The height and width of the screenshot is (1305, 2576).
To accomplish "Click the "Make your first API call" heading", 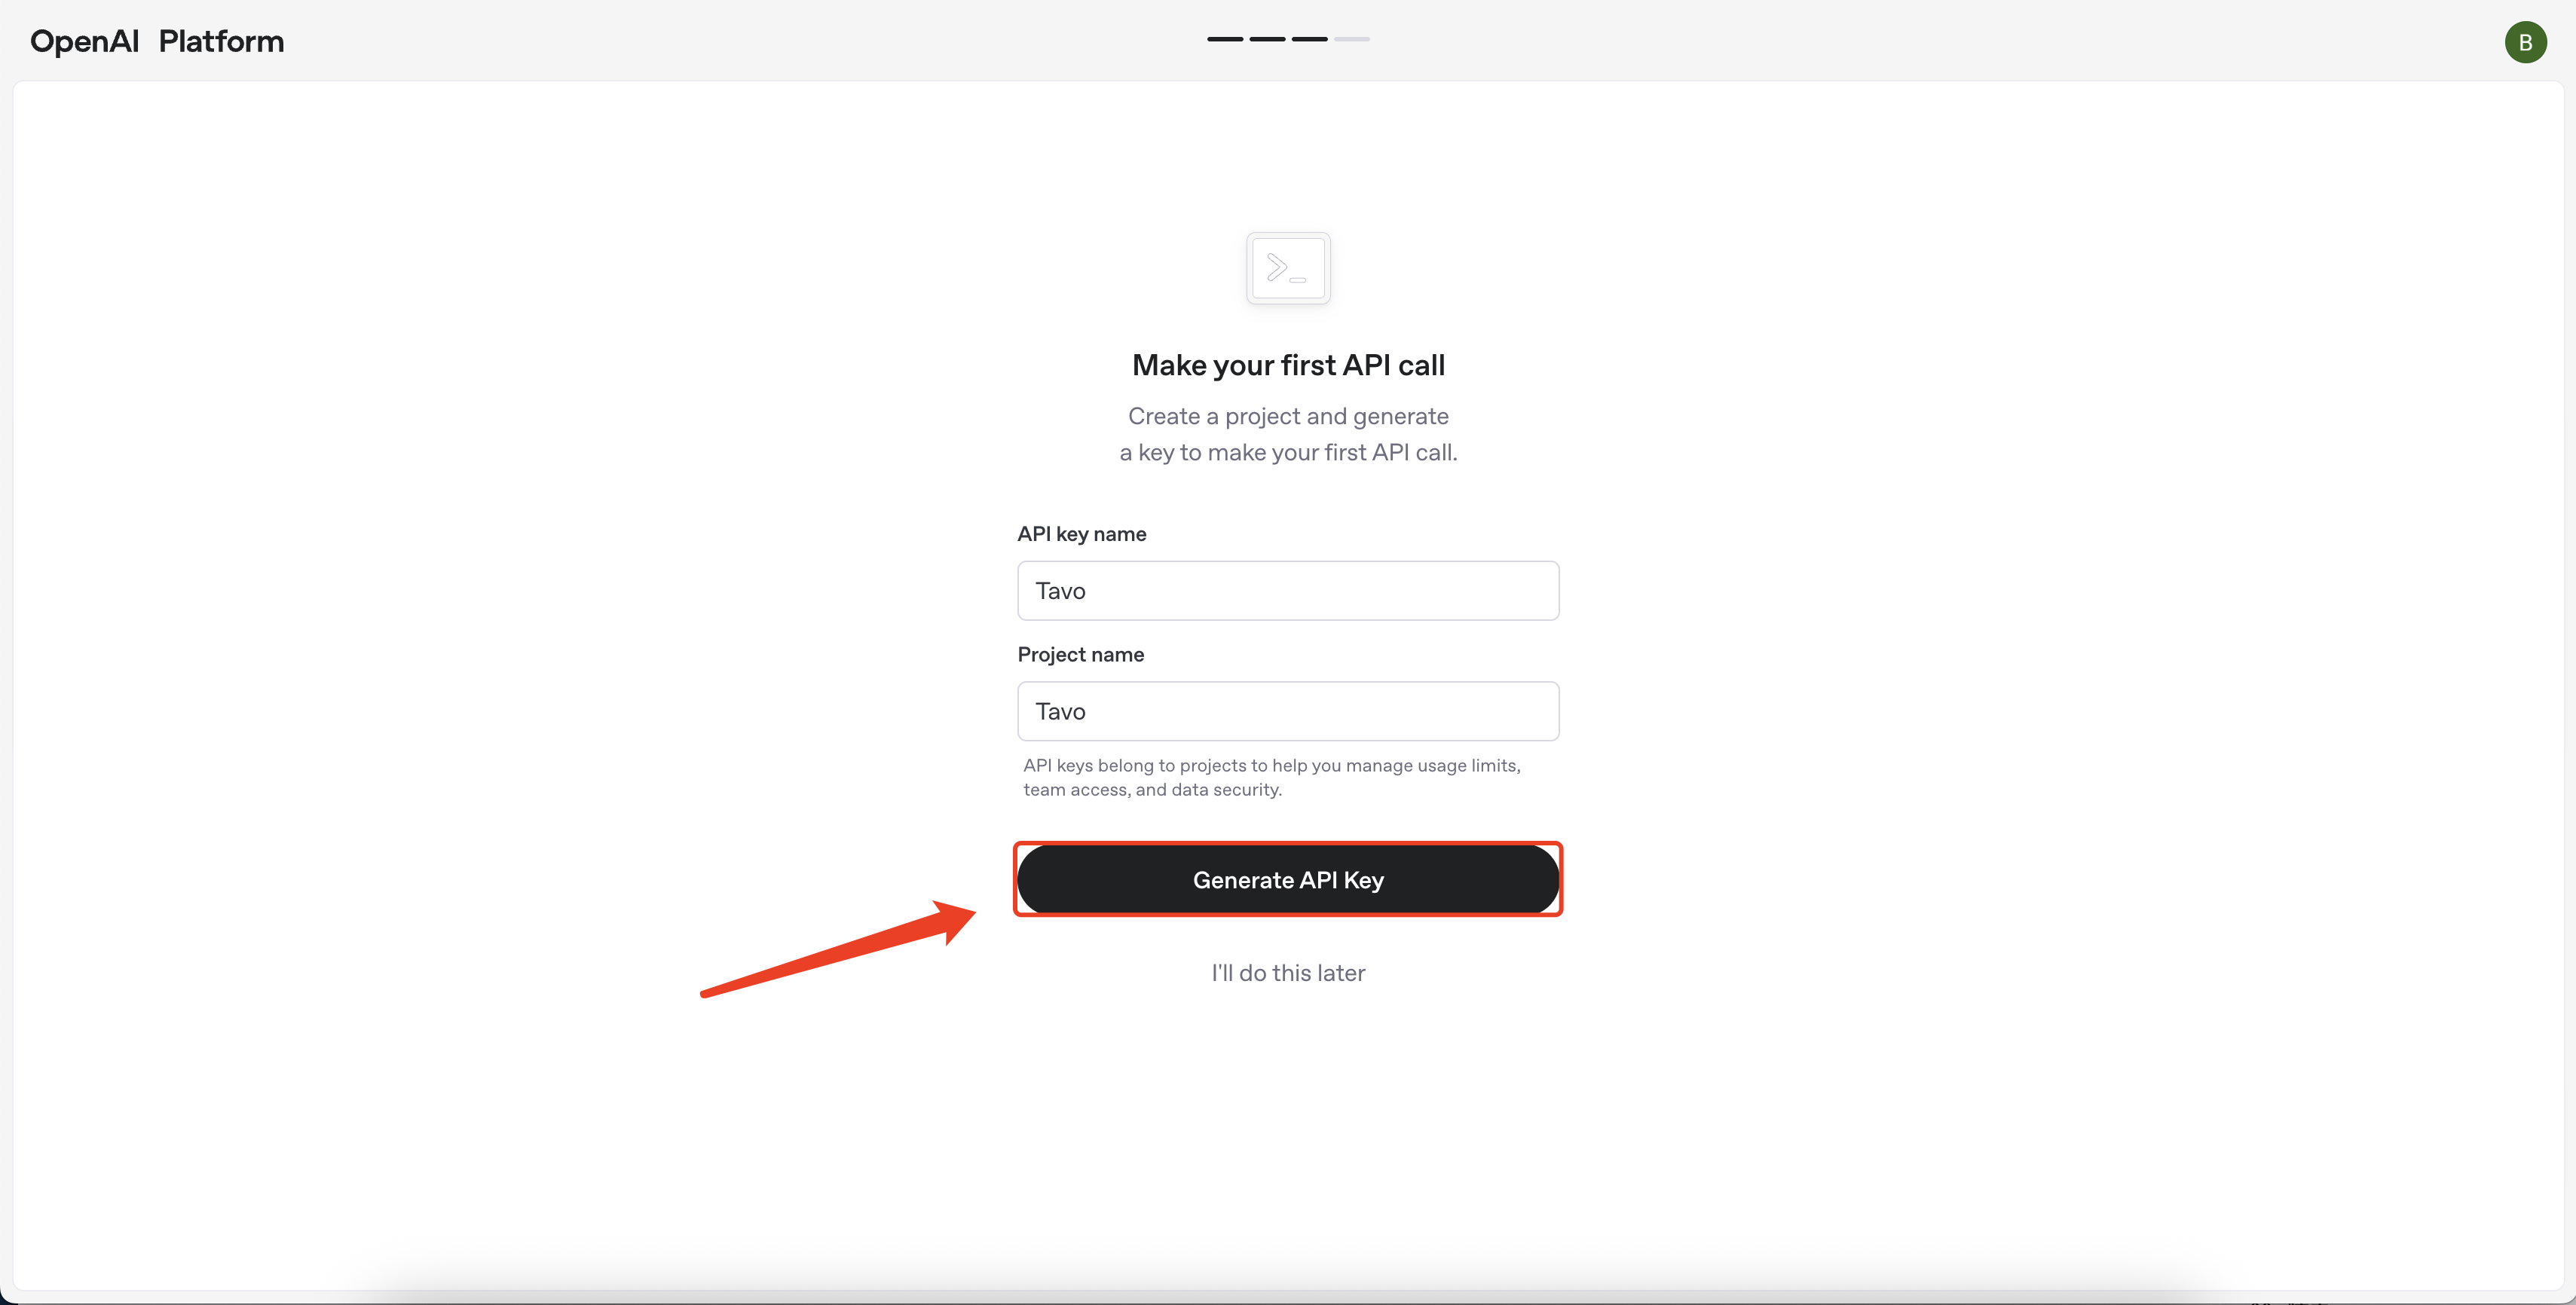I will (1288, 365).
